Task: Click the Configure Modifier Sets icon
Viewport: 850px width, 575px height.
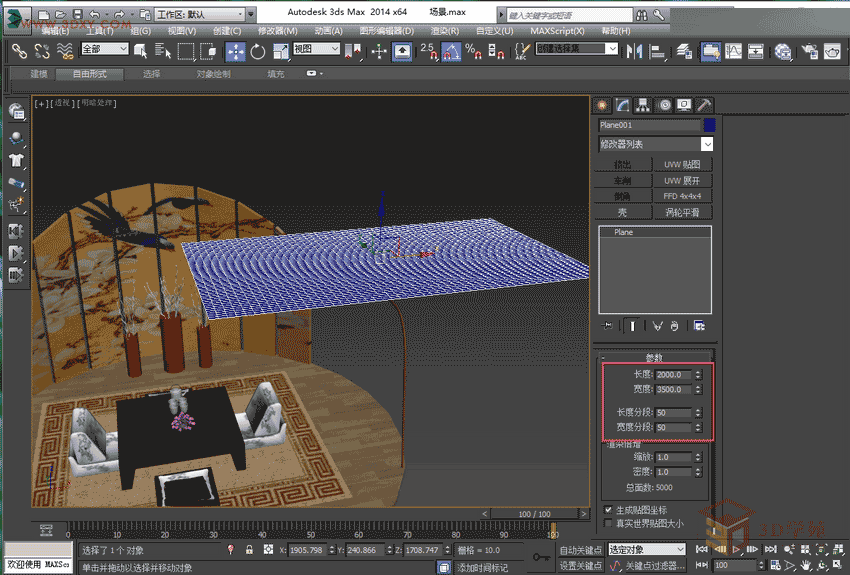Action: coord(699,325)
